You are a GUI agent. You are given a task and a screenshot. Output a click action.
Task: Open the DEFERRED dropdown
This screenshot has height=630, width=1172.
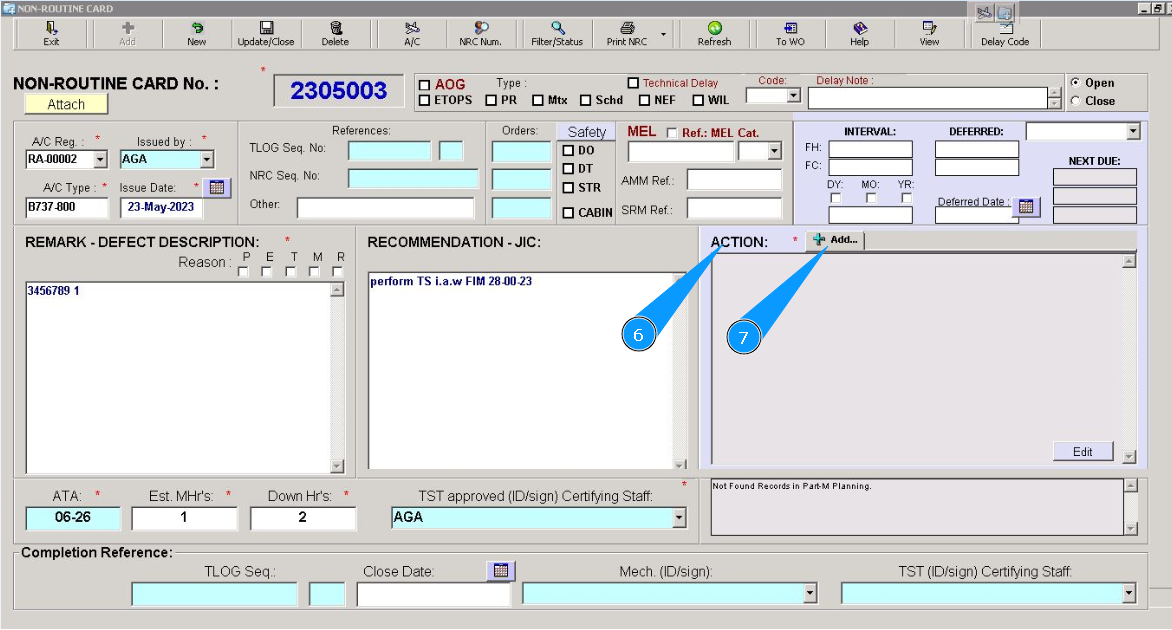click(1133, 132)
